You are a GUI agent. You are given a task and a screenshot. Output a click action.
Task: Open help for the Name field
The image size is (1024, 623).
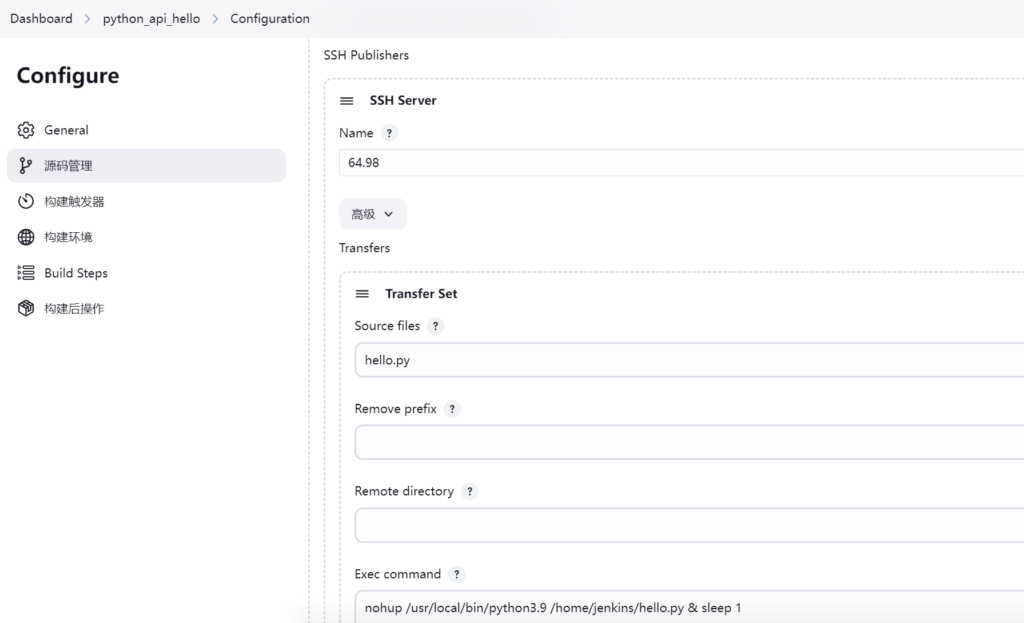pos(389,133)
